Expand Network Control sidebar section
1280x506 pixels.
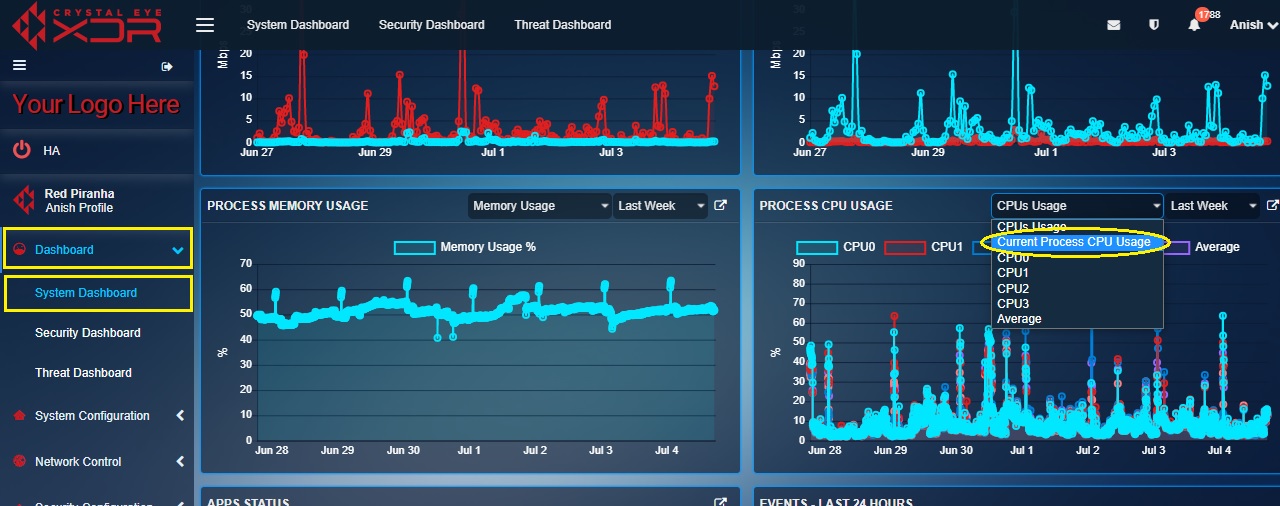180,462
